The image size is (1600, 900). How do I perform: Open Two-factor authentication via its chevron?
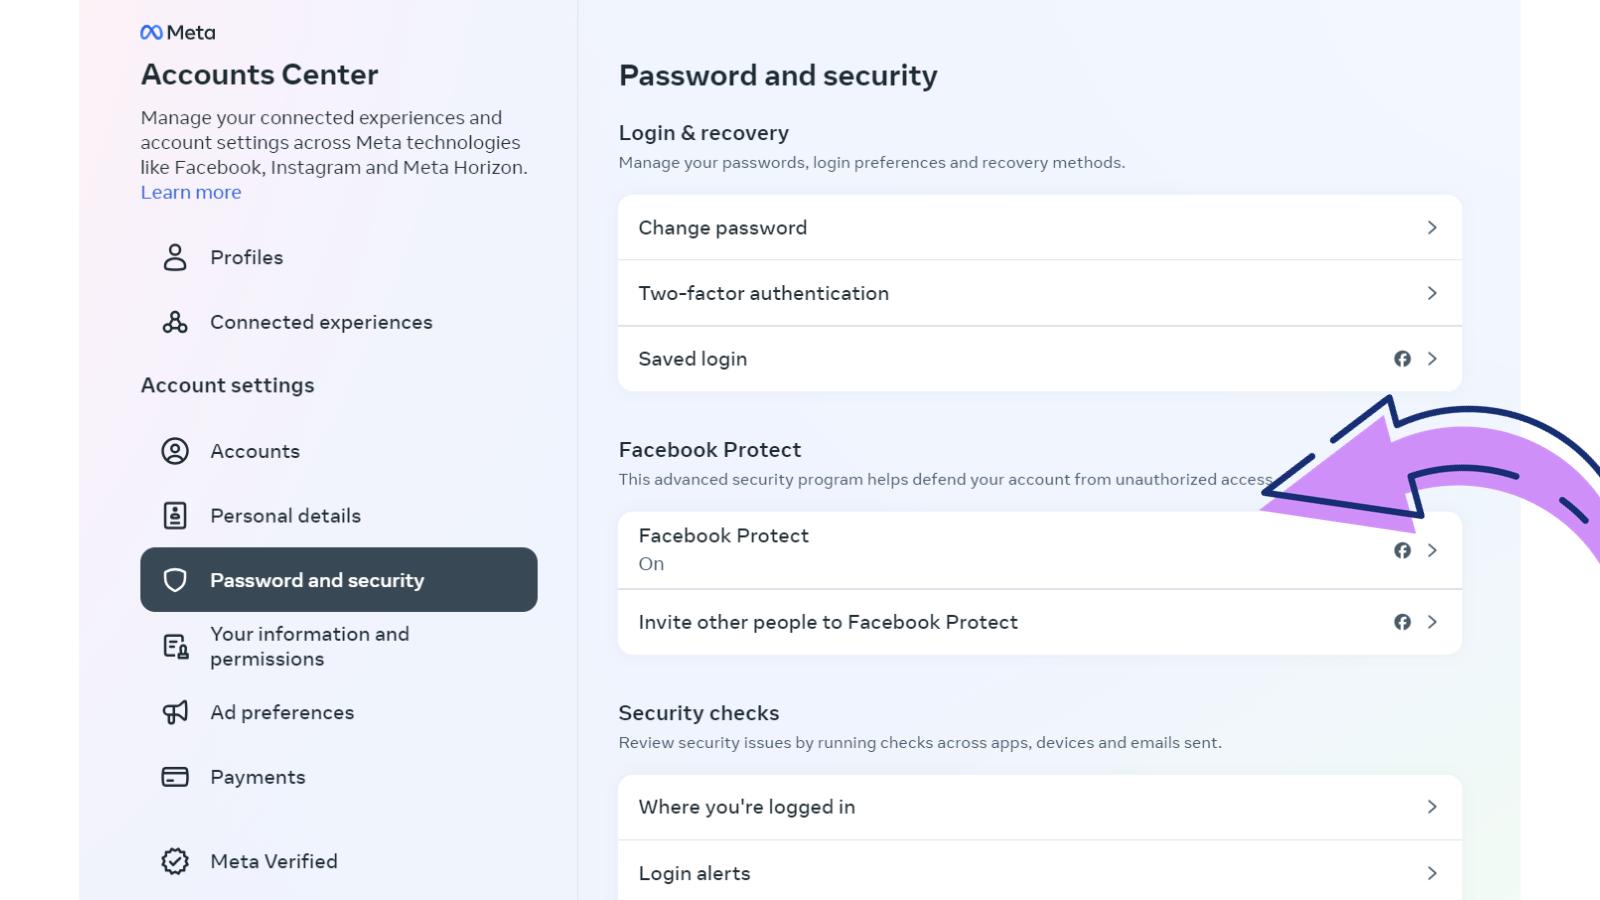point(1434,293)
